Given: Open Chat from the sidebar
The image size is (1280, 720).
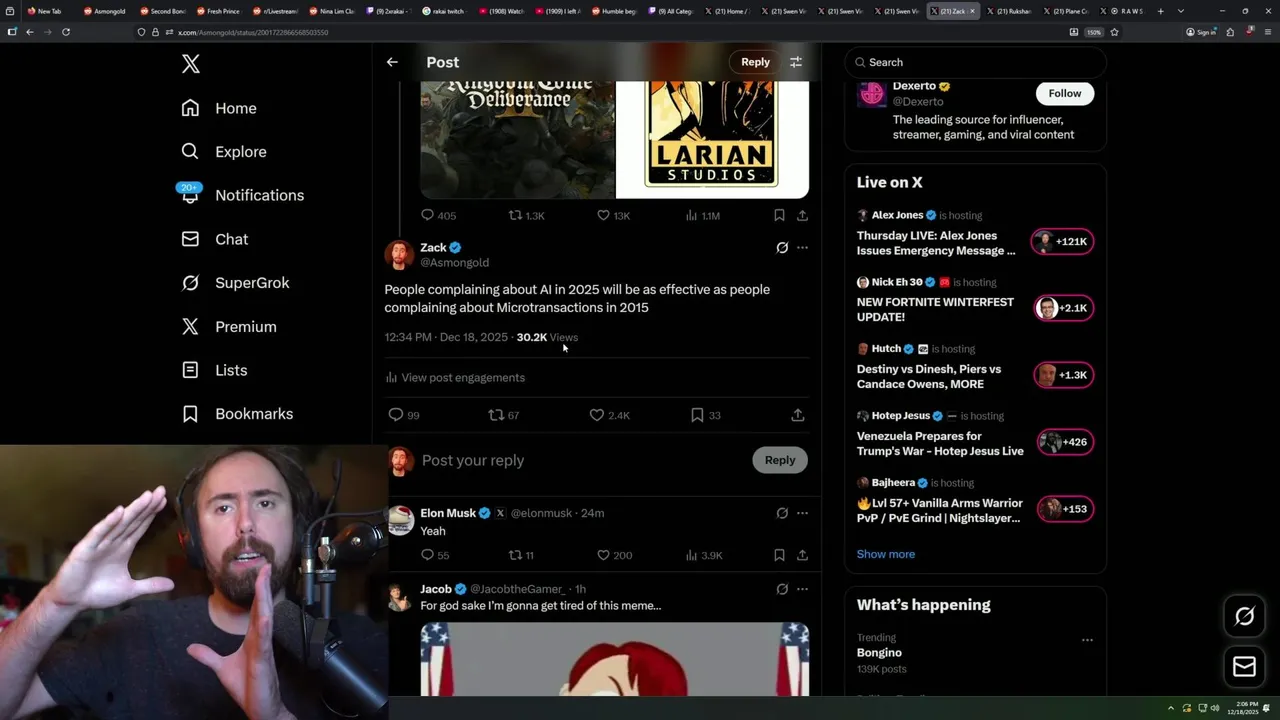Looking at the screenshot, I should 215,239.
